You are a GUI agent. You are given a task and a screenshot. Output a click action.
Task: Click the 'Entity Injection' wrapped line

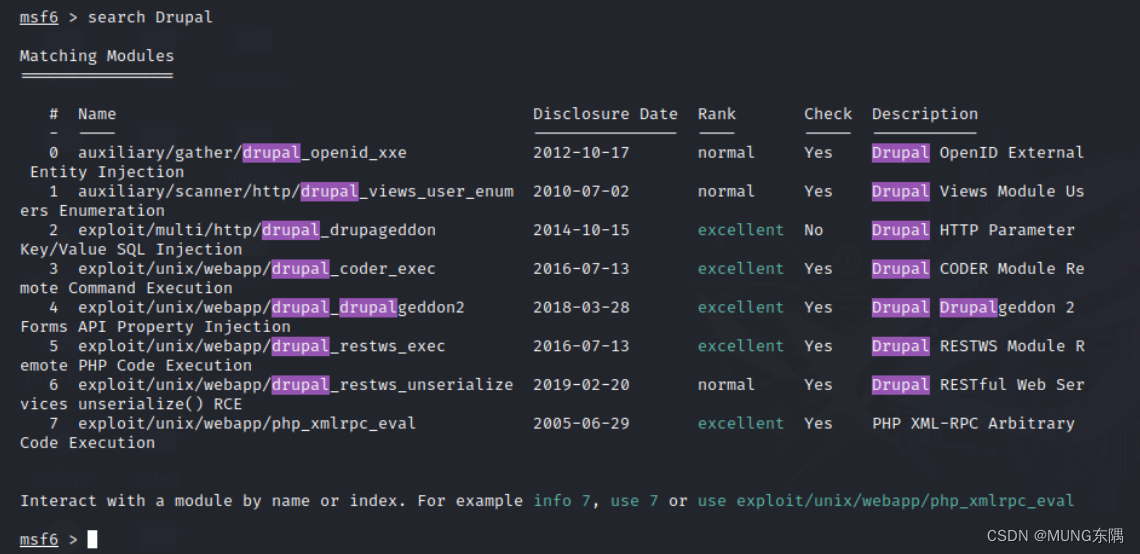coord(107,172)
